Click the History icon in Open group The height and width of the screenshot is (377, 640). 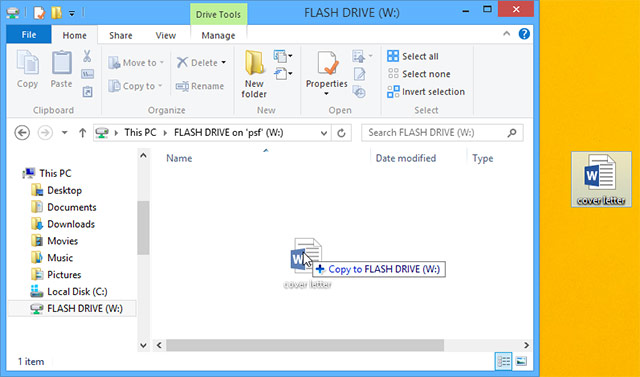coord(359,92)
